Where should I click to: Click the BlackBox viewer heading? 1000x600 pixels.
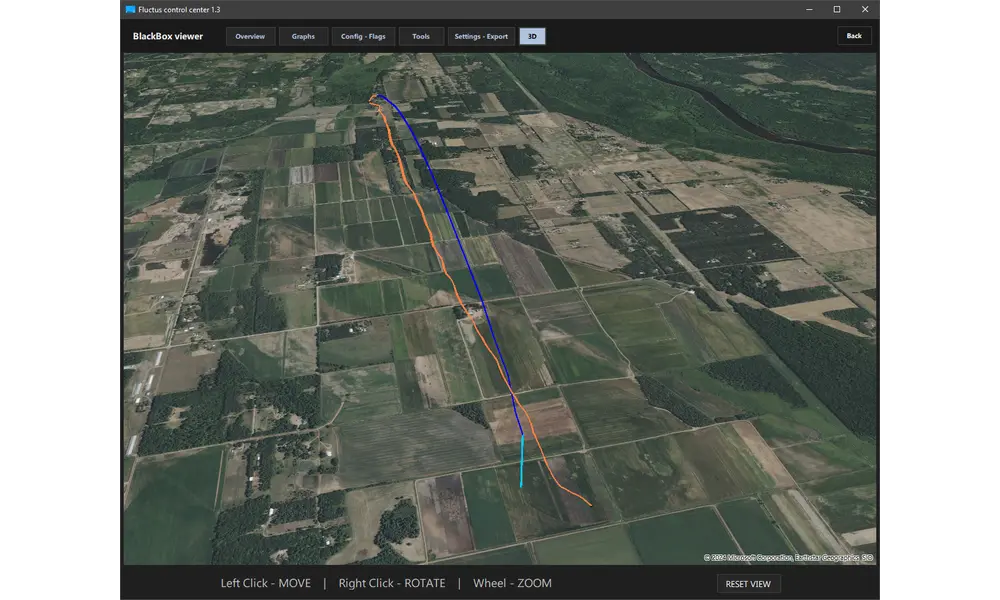[168, 36]
